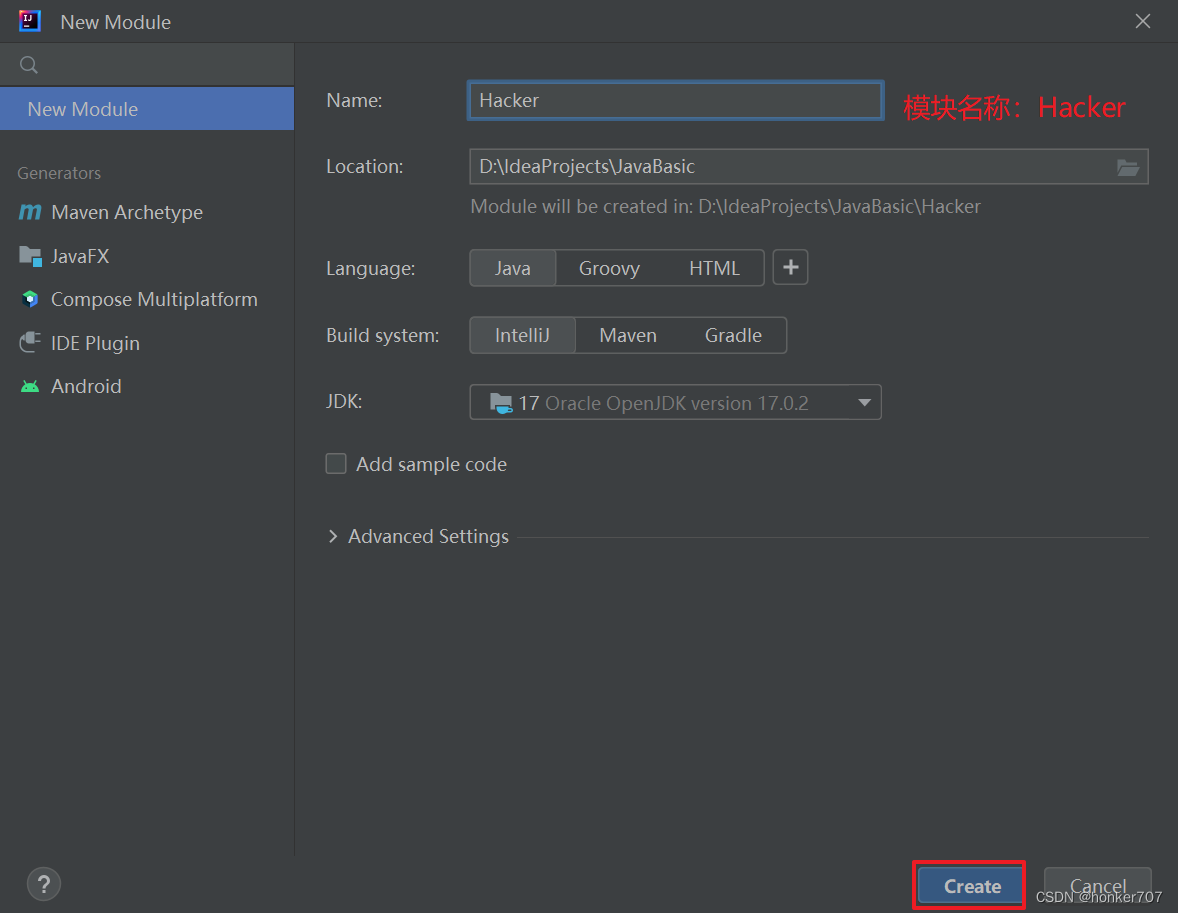
Task: Choose Gradle build system
Action: 733,335
